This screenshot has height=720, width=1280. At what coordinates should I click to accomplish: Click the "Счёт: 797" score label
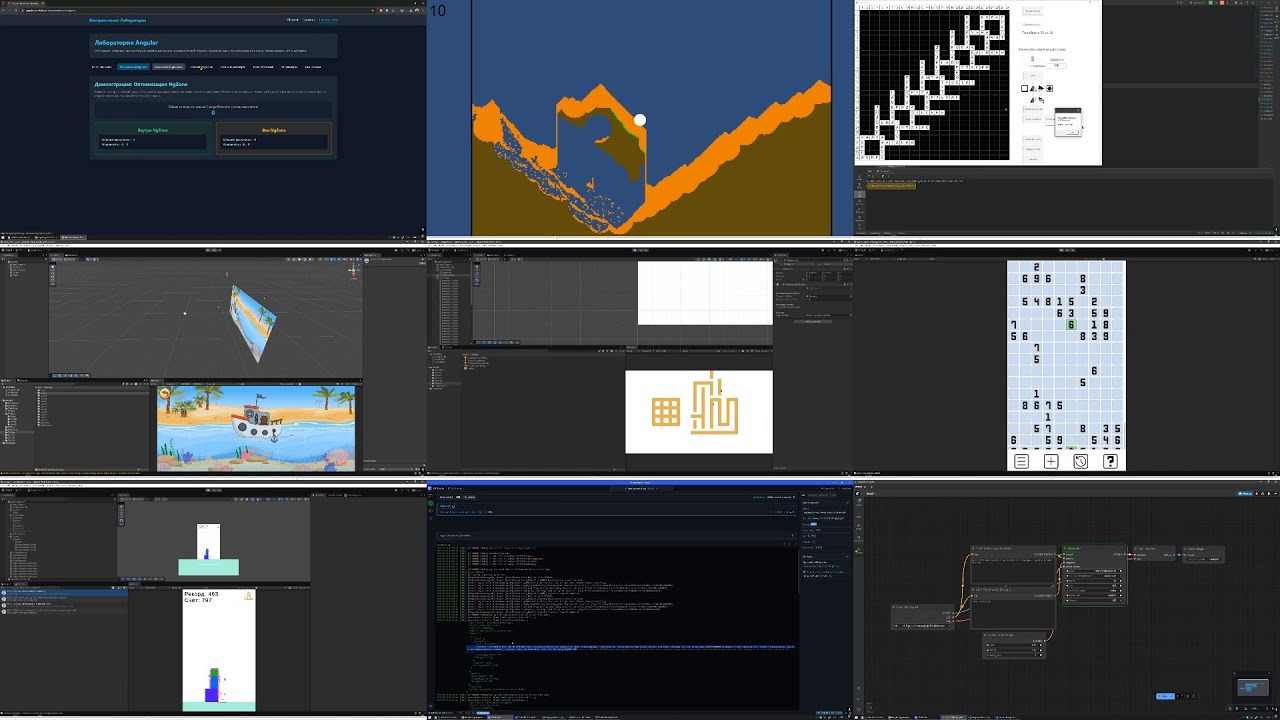pyautogui.click(x=199, y=601)
